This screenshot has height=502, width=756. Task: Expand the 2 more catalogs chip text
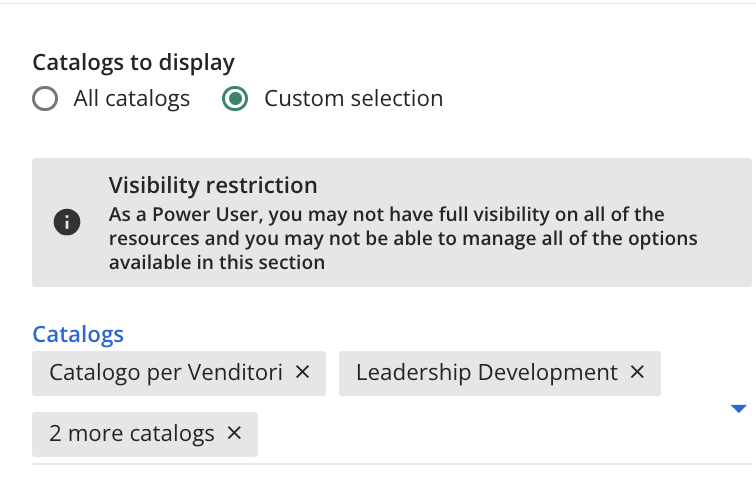pos(132,434)
